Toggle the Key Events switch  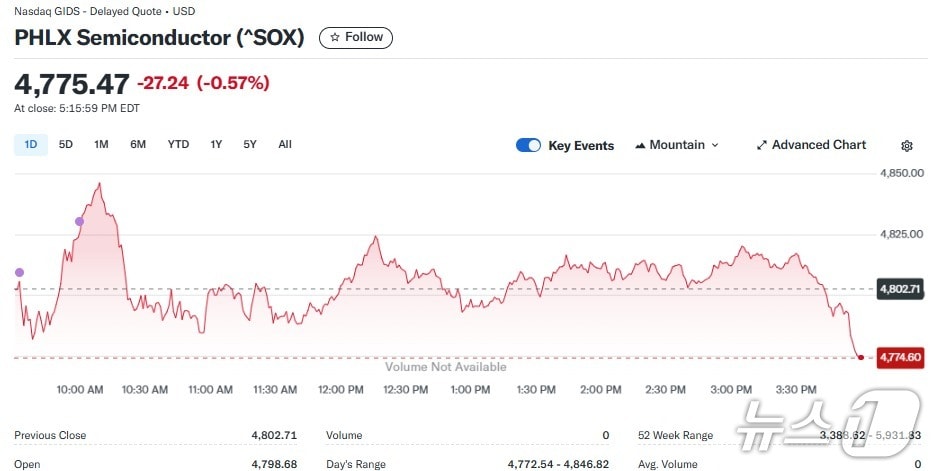click(528, 145)
